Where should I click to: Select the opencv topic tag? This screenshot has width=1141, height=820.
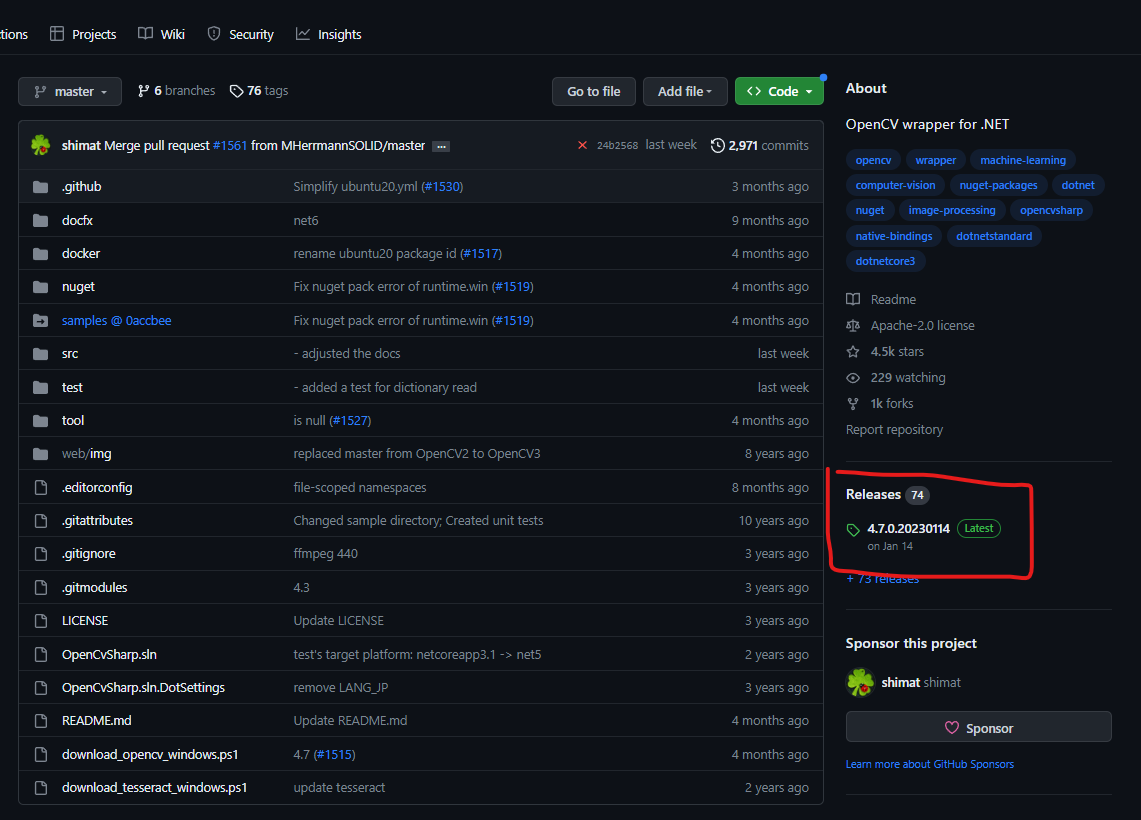[x=873, y=160]
